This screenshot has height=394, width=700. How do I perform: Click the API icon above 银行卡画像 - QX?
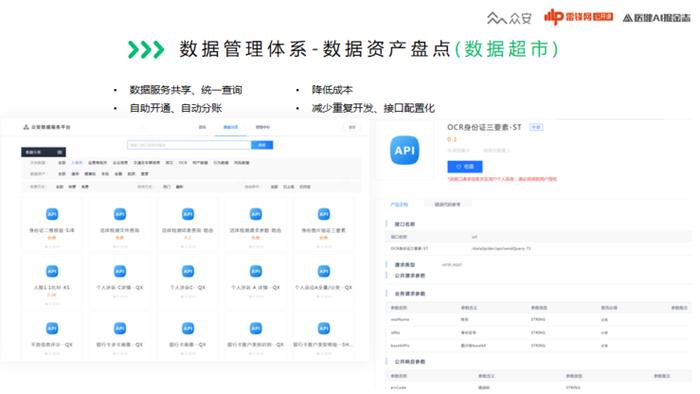pyautogui.click(x=188, y=328)
